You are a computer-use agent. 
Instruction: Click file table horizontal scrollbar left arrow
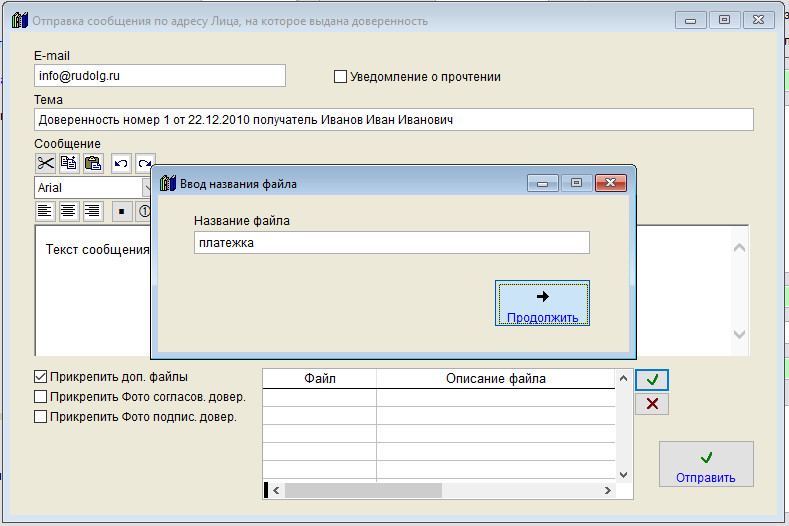coord(276,490)
